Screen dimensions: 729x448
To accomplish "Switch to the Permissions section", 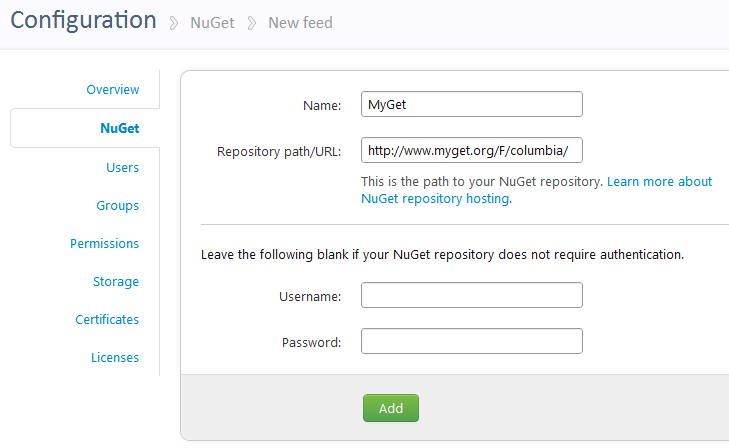I will click(104, 244).
